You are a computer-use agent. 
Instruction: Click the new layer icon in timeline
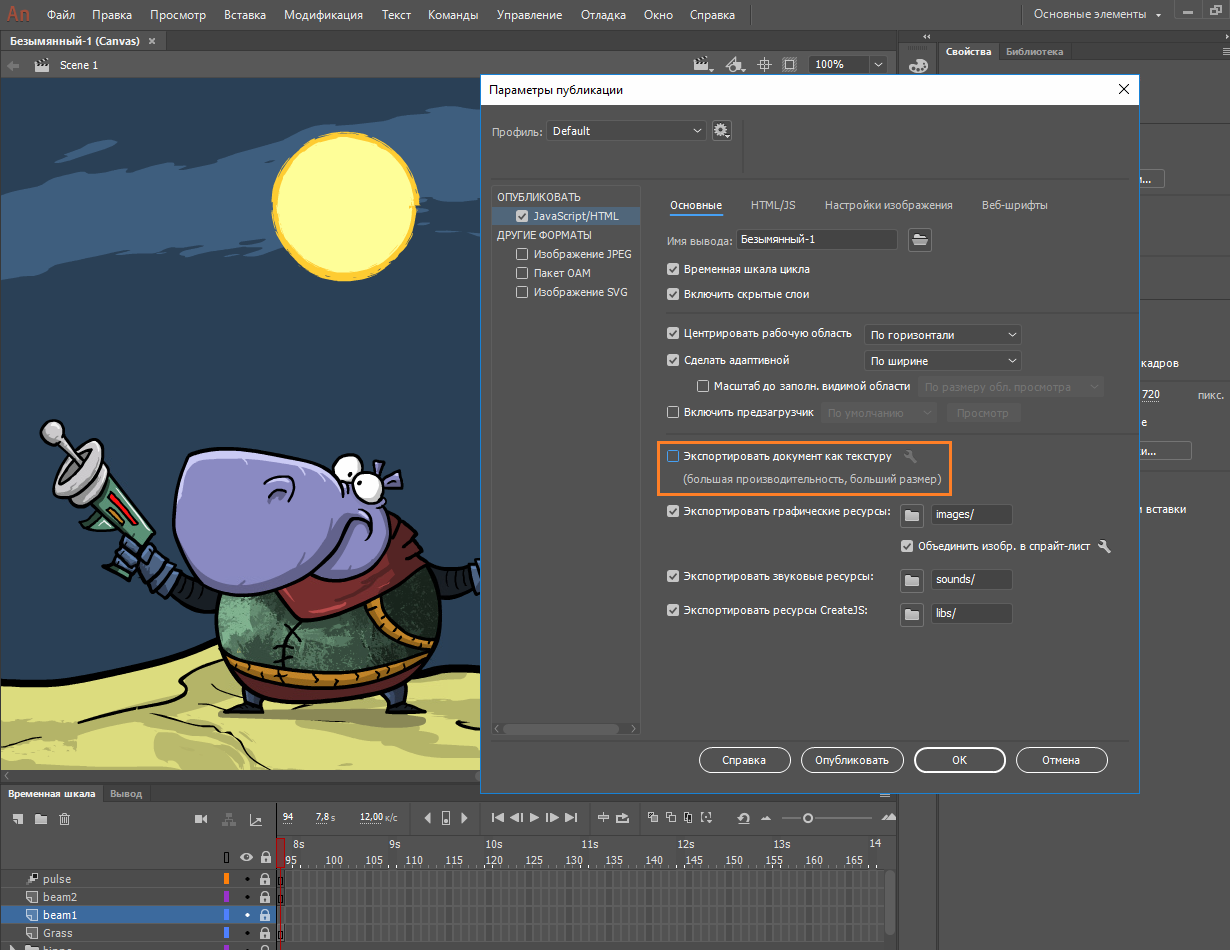(x=18, y=819)
